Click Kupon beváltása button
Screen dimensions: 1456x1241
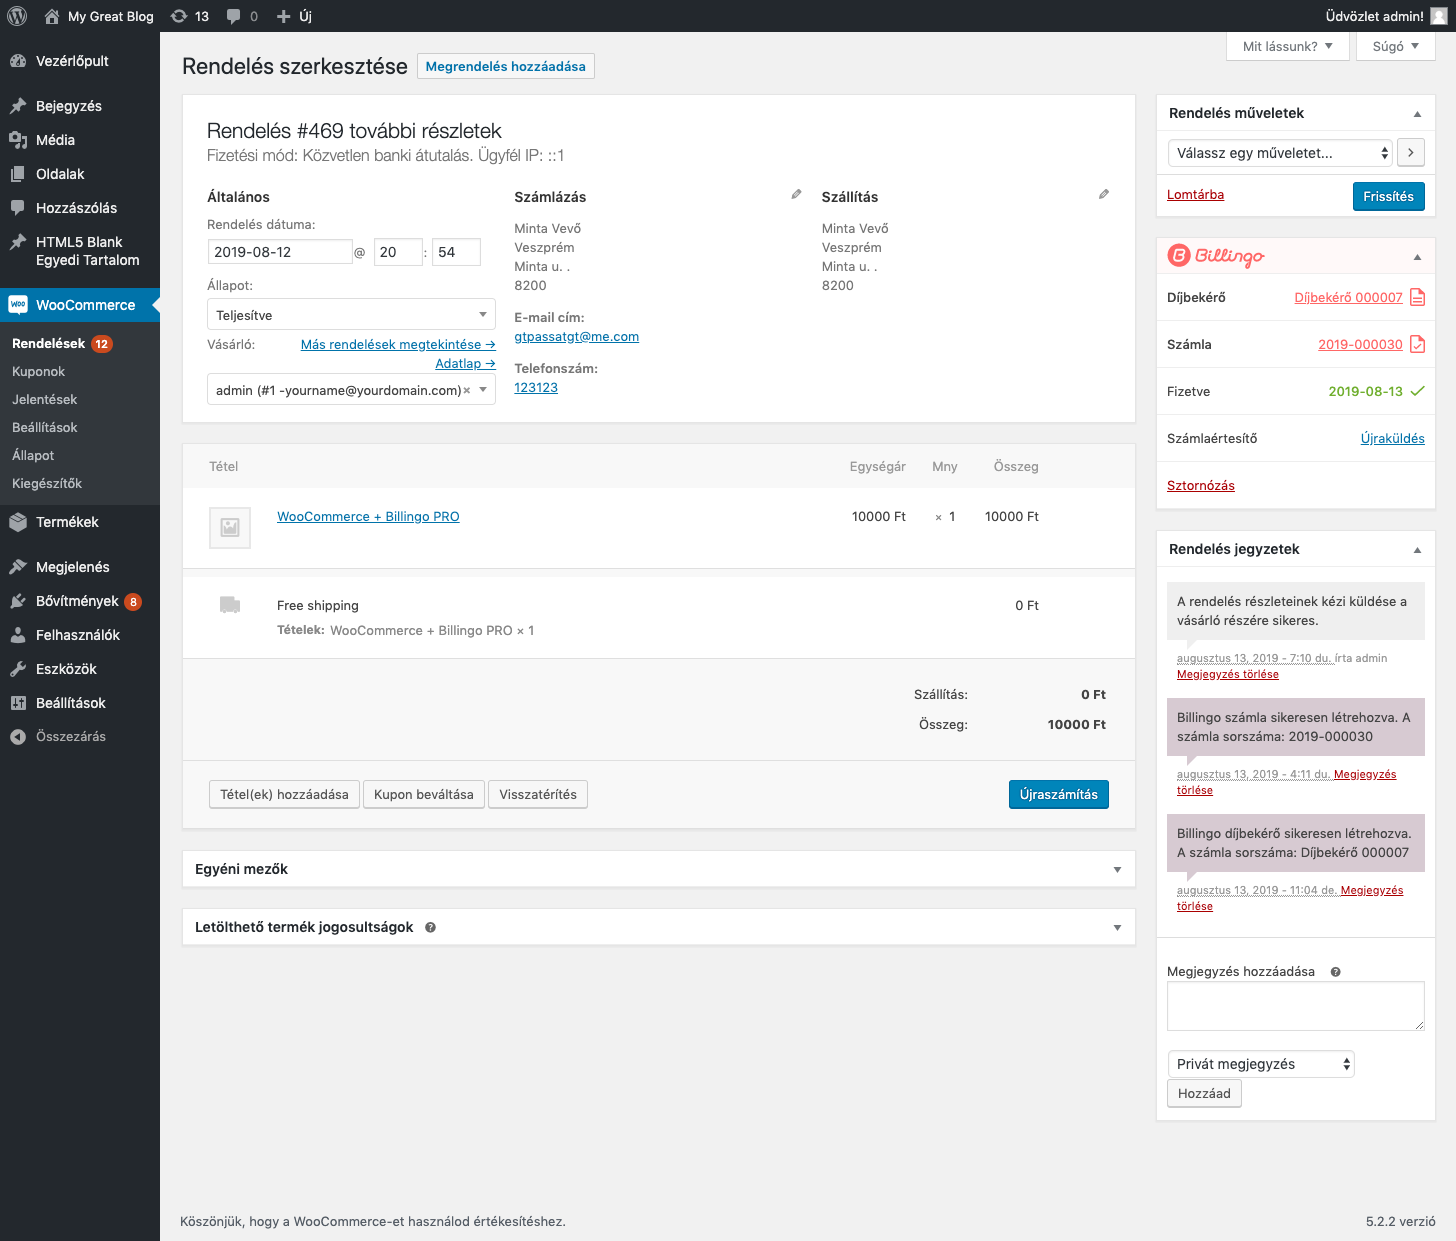[x=424, y=794]
